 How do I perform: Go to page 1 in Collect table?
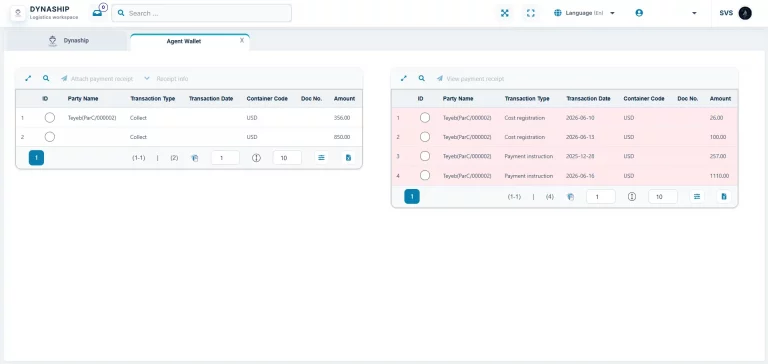point(37,158)
